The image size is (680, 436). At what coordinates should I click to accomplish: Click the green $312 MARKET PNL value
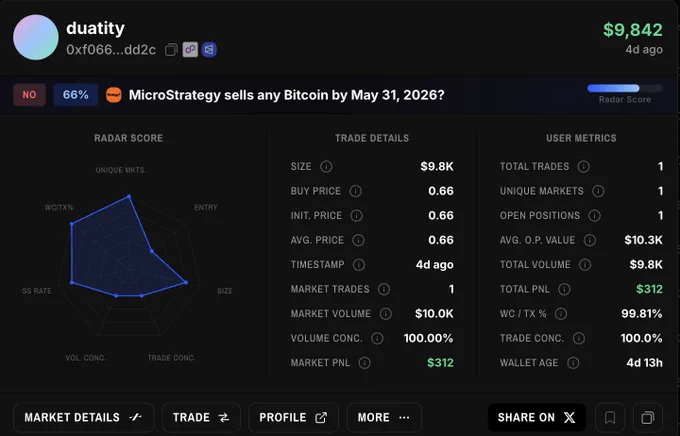[x=440, y=363]
